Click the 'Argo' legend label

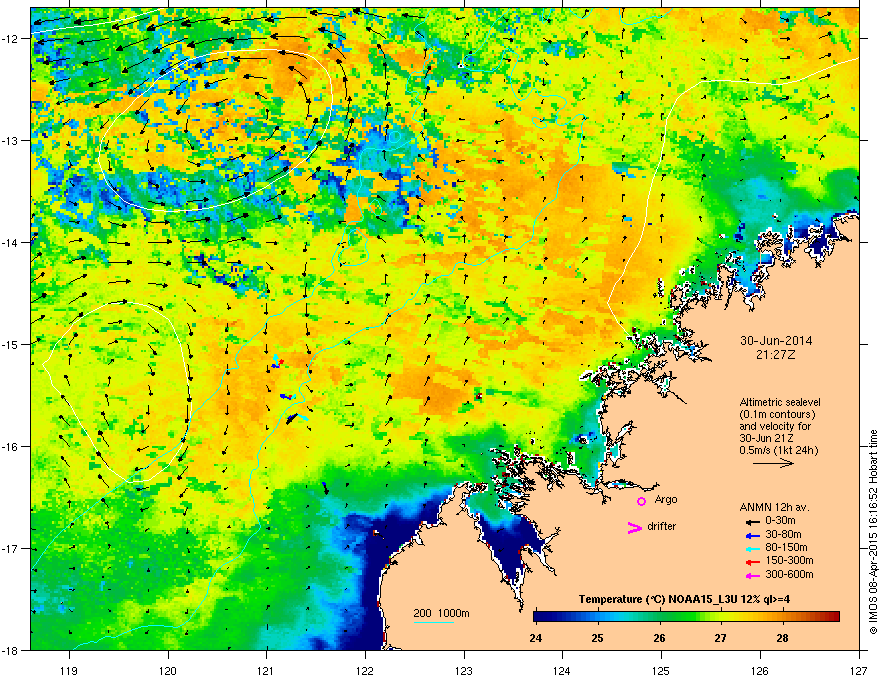666,499
